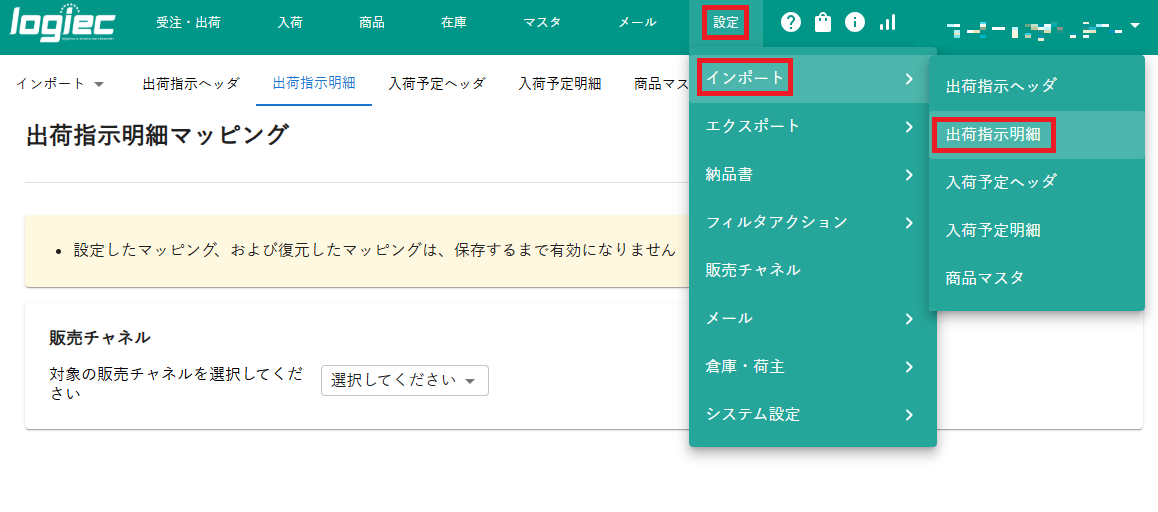Click the 出荷指示明細マッピング heading
Screen dimensions: 1158x512
click(x=157, y=136)
